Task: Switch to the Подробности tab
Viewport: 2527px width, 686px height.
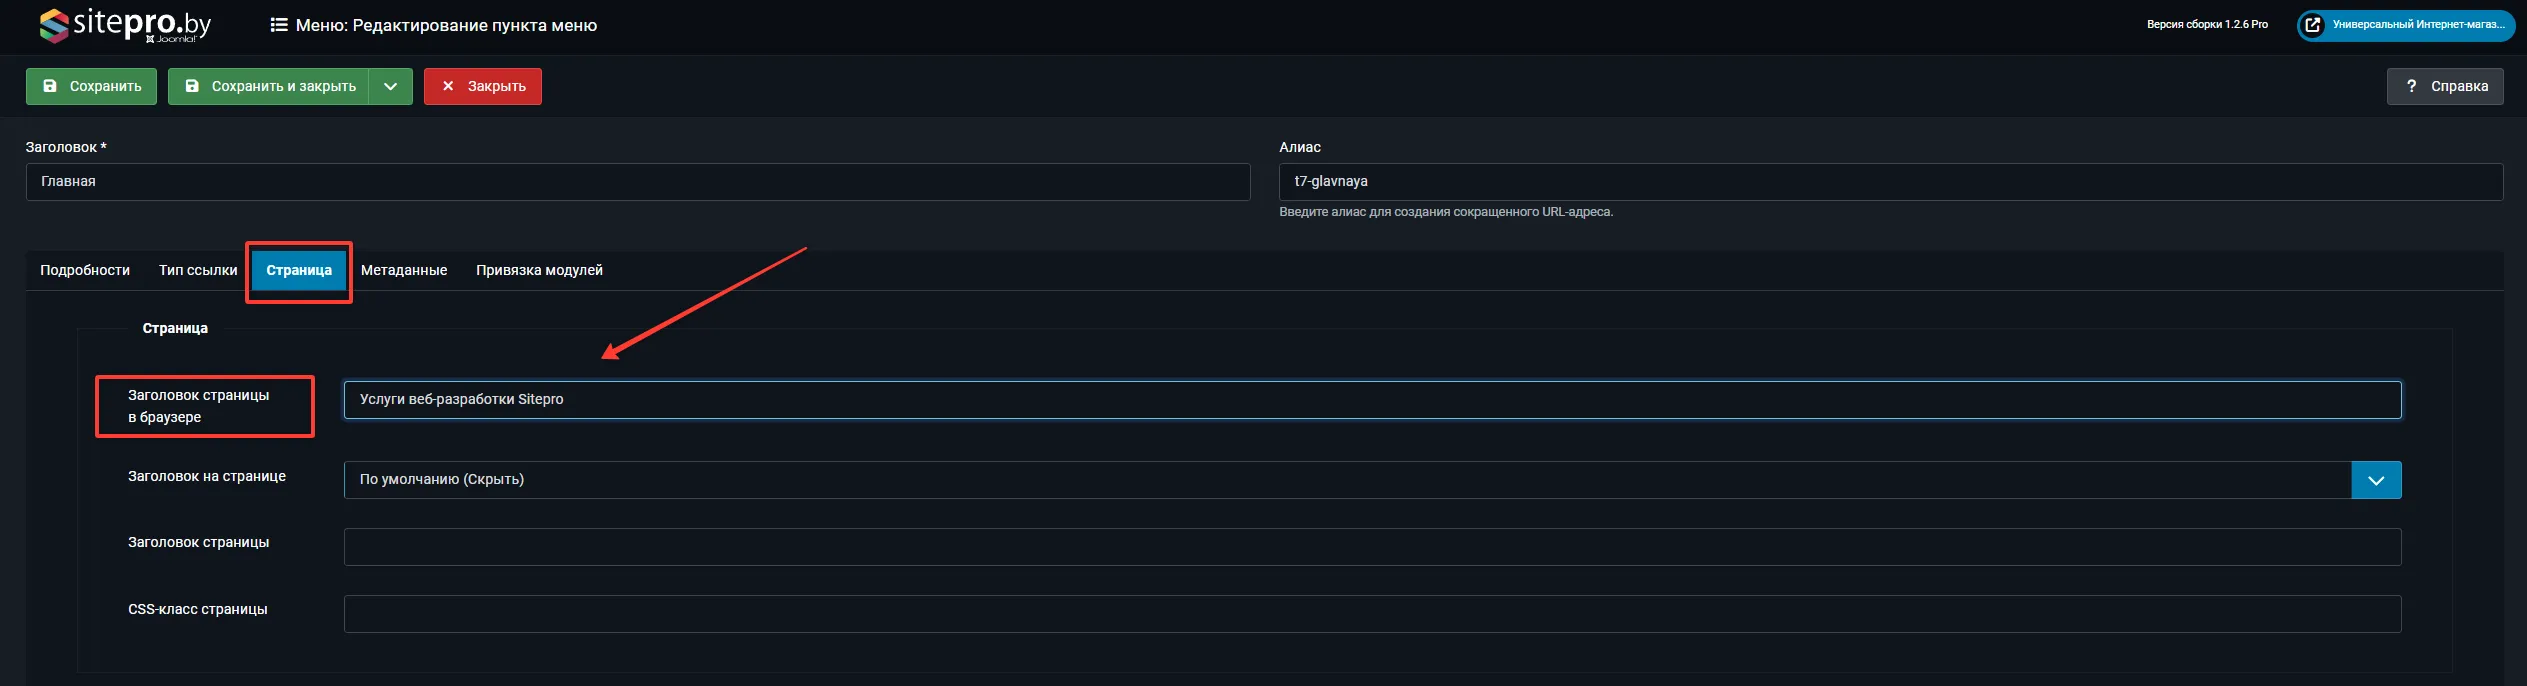Action: coord(85,270)
